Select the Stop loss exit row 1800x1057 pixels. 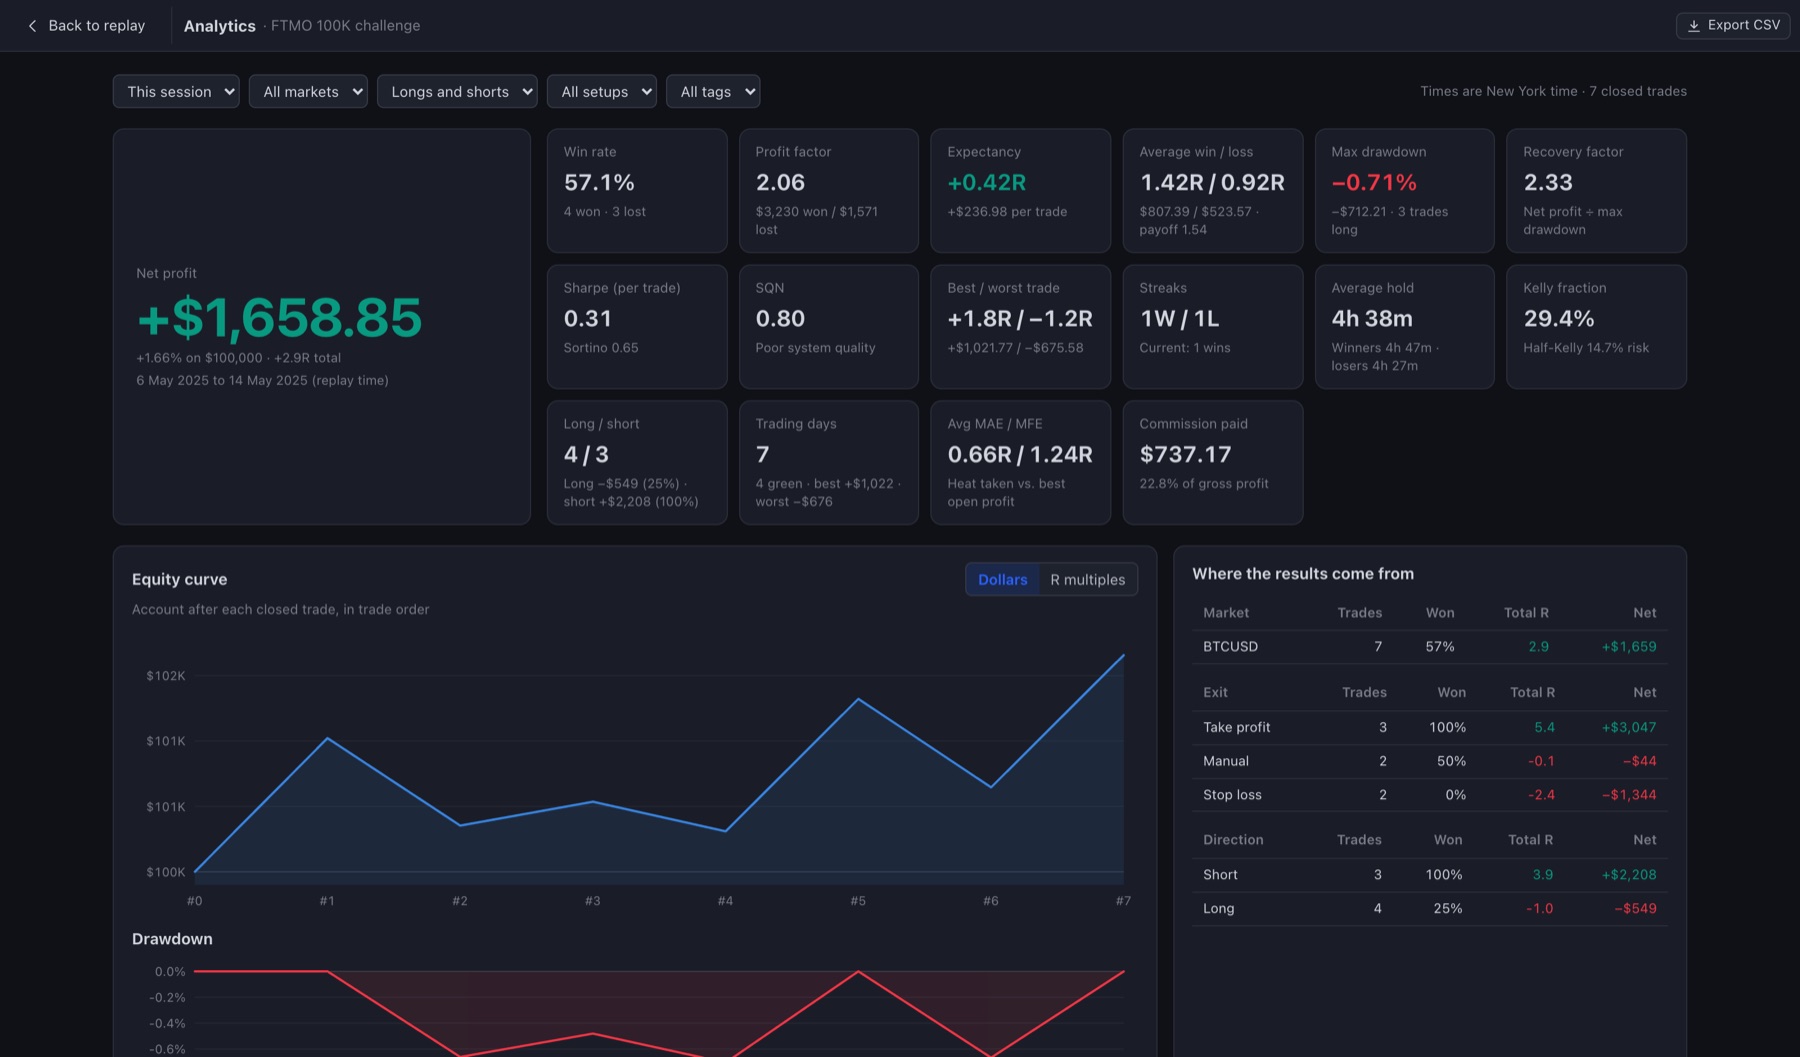(x=1430, y=795)
